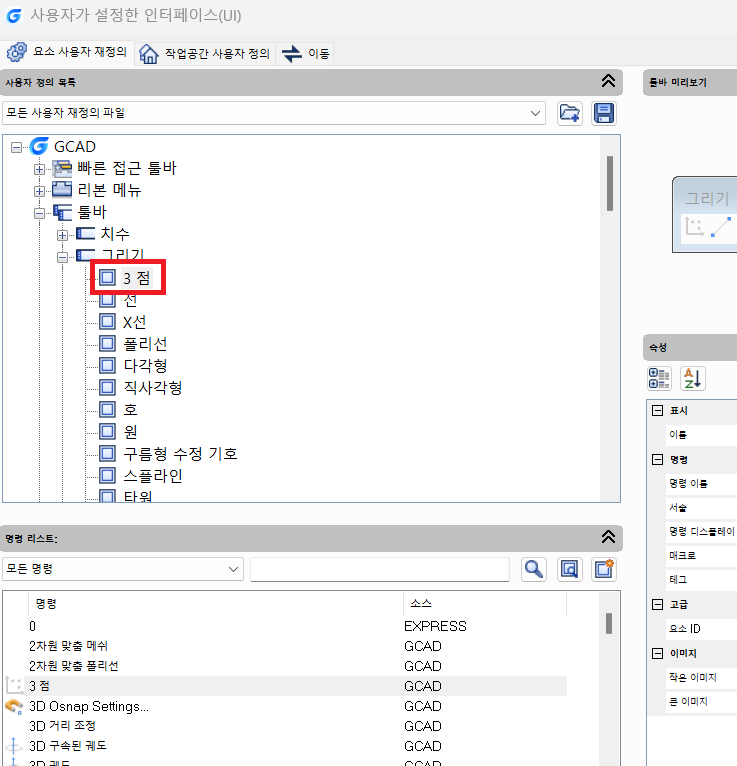Select 3D Osnap Settings command row
737x766 pixels.
pos(88,706)
